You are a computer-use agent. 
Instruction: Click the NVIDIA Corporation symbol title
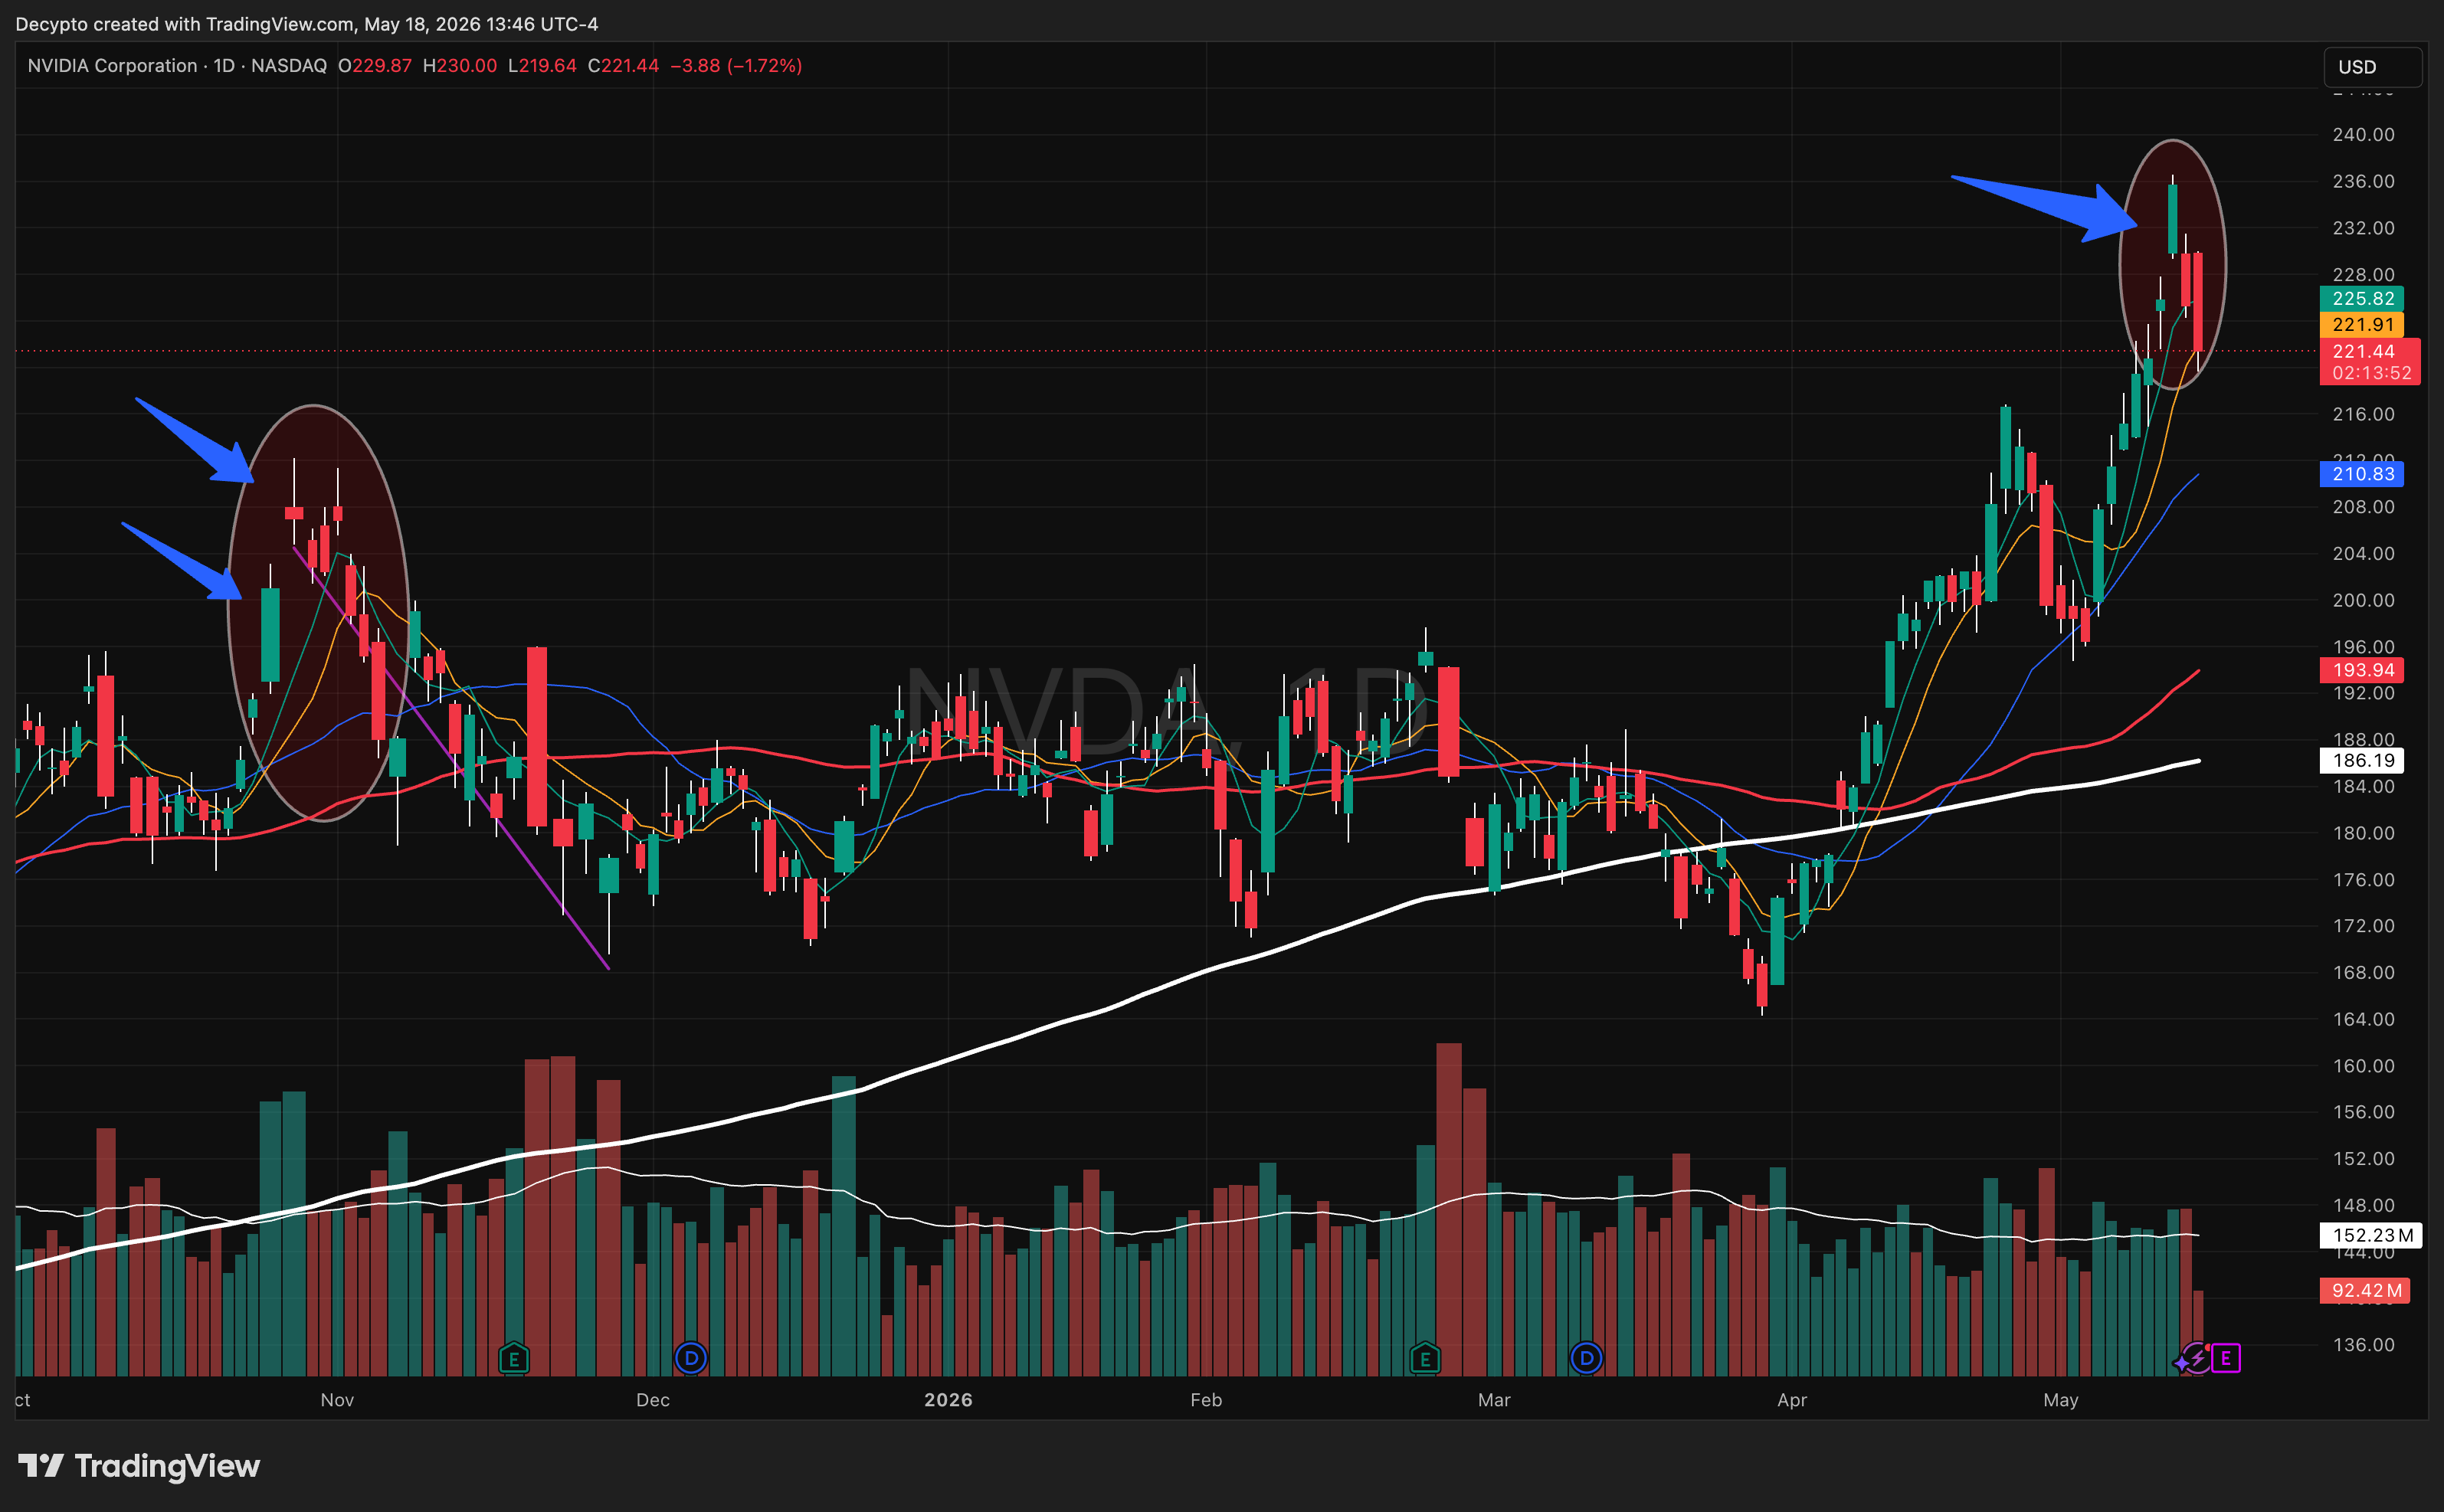tap(112, 66)
